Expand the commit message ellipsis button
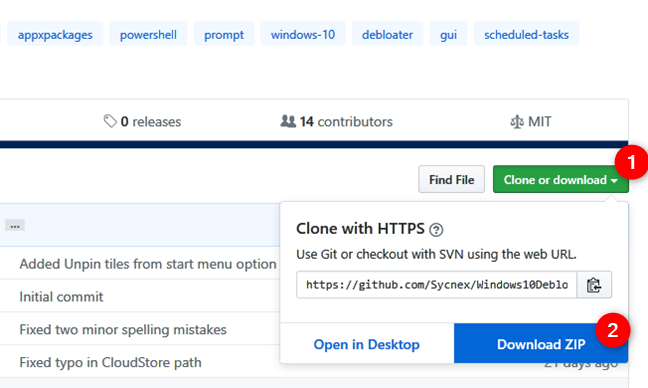The height and width of the screenshot is (388, 648). (15, 225)
